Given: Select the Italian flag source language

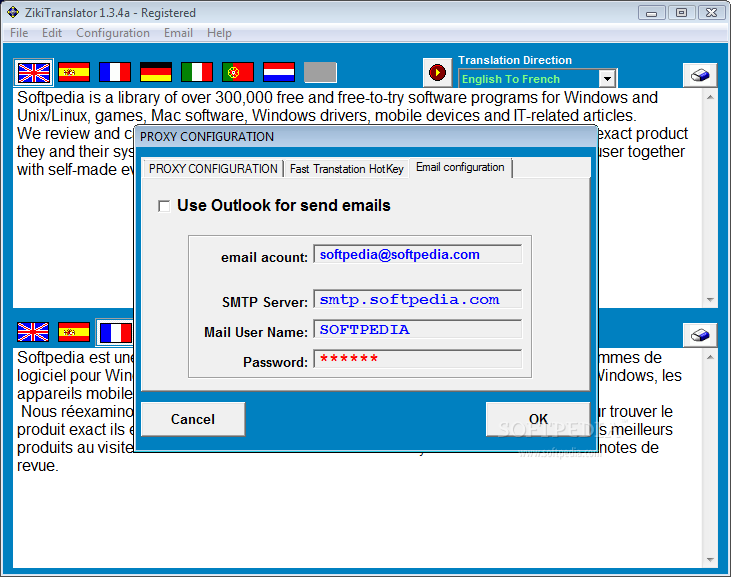Looking at the screenshot, I should [x=197, y=72].
